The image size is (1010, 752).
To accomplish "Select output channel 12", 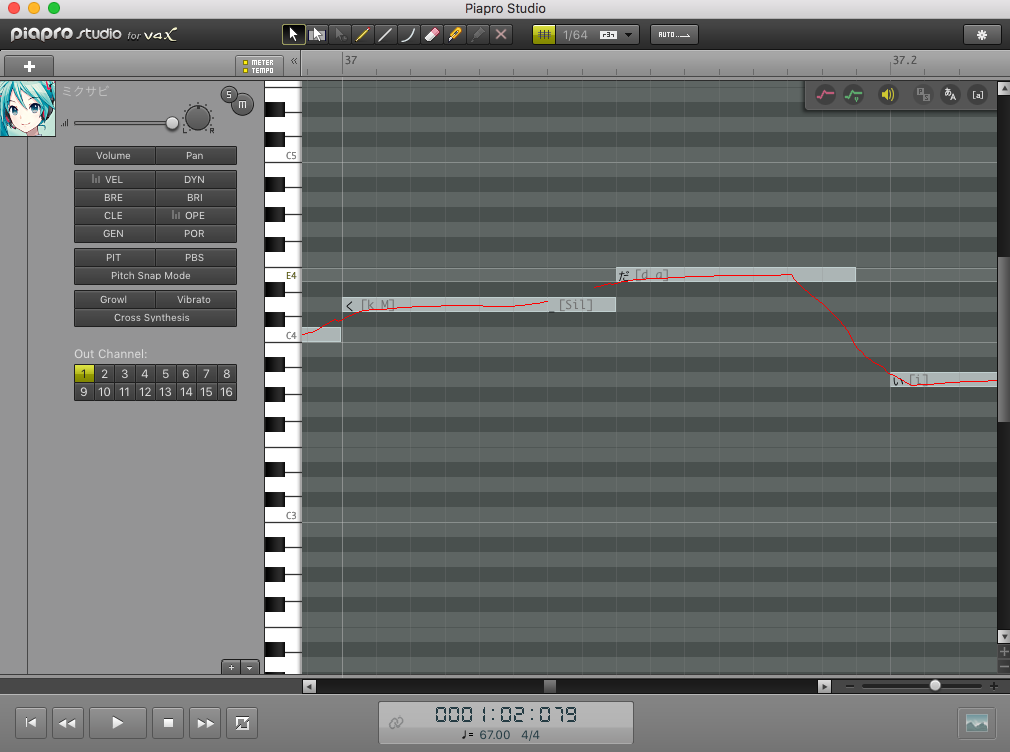I will (145, 392).
